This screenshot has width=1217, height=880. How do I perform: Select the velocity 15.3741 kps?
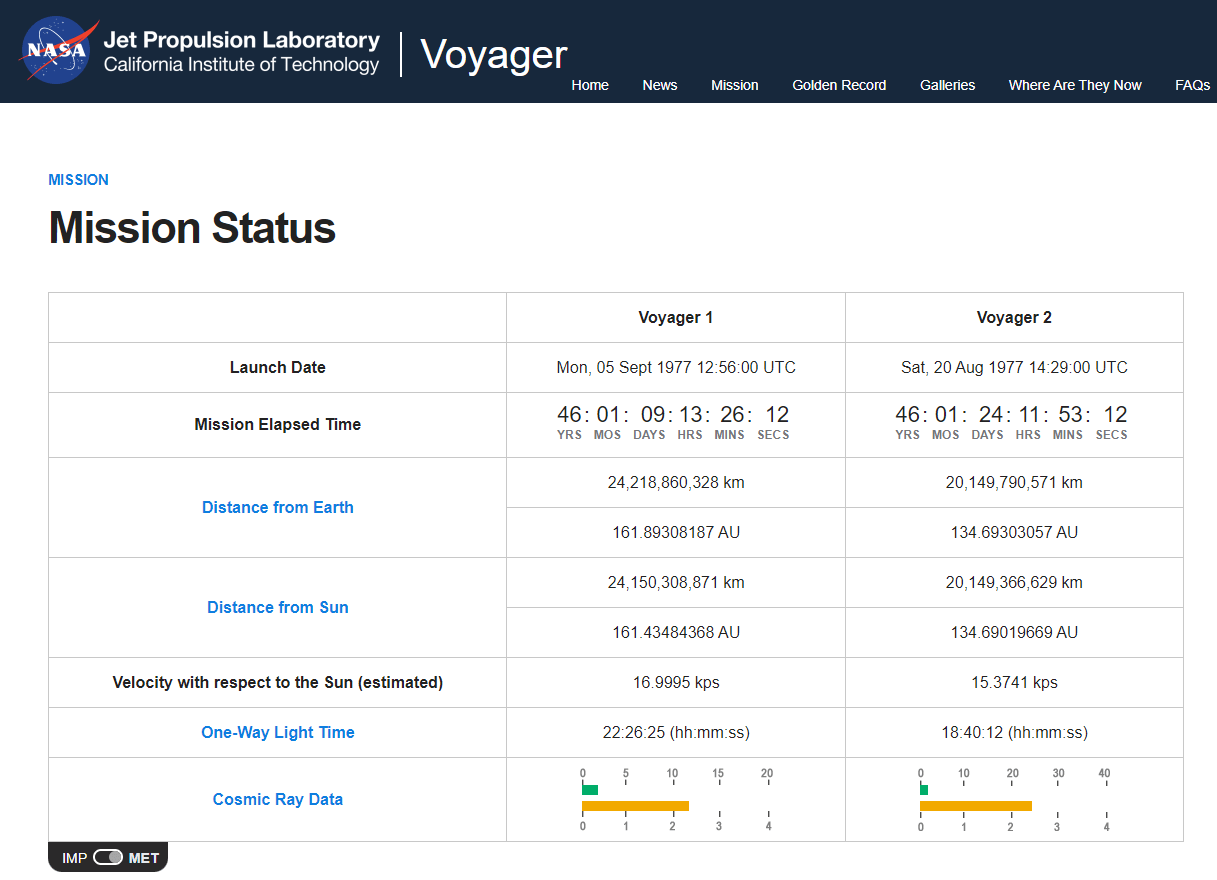point(1014,682)
